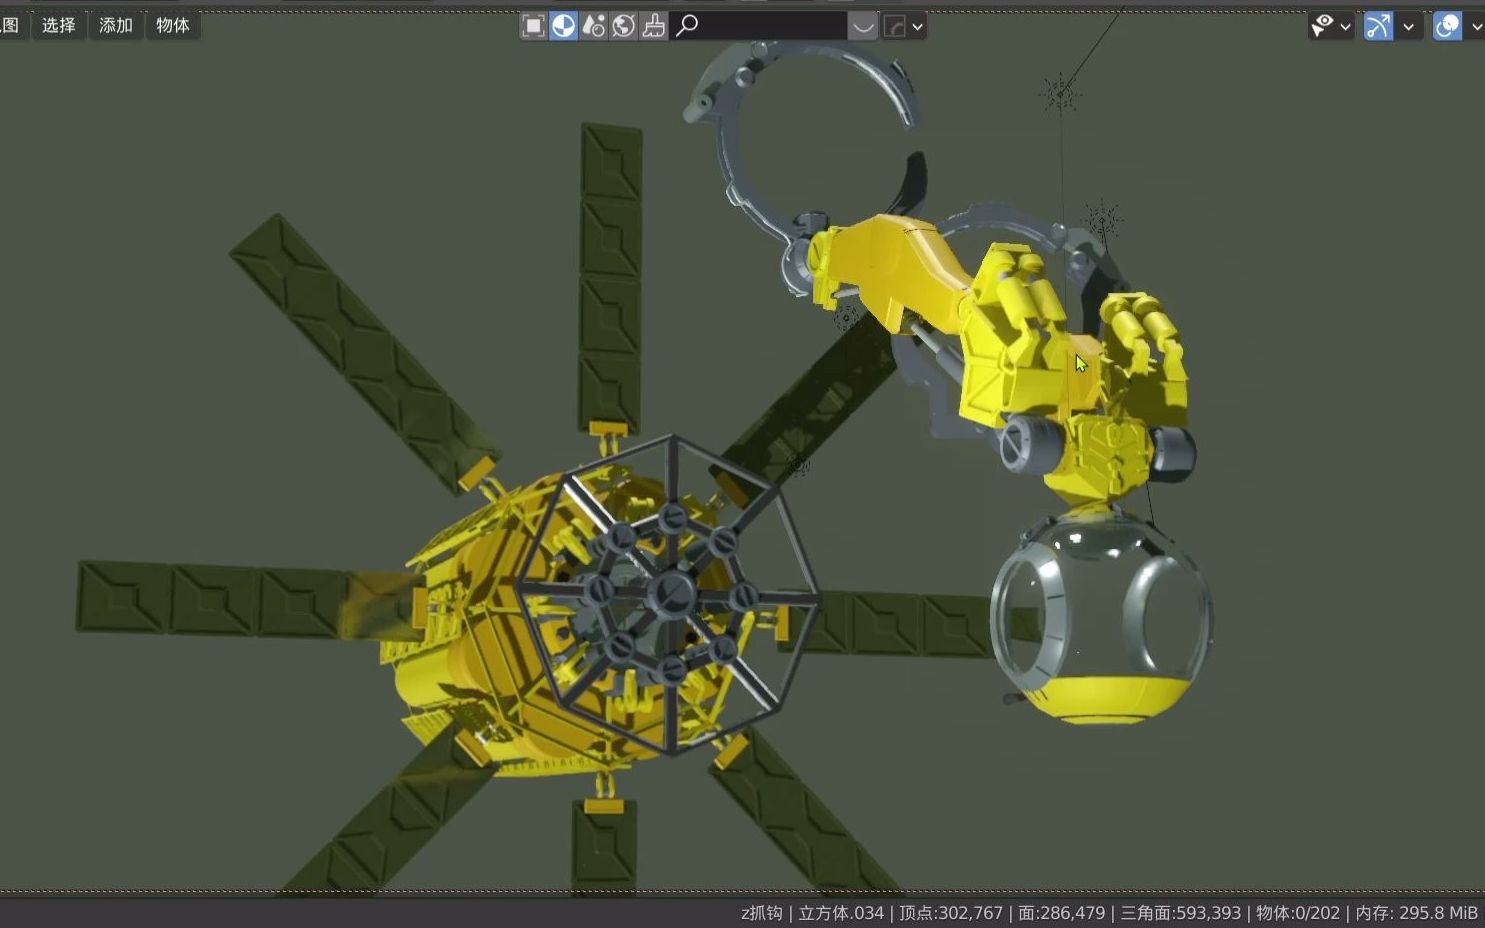This screenshot has height=928, width=1485.
Task: Open the dropdown next to the blue gizmo icon
Action: coord(1410,26)
